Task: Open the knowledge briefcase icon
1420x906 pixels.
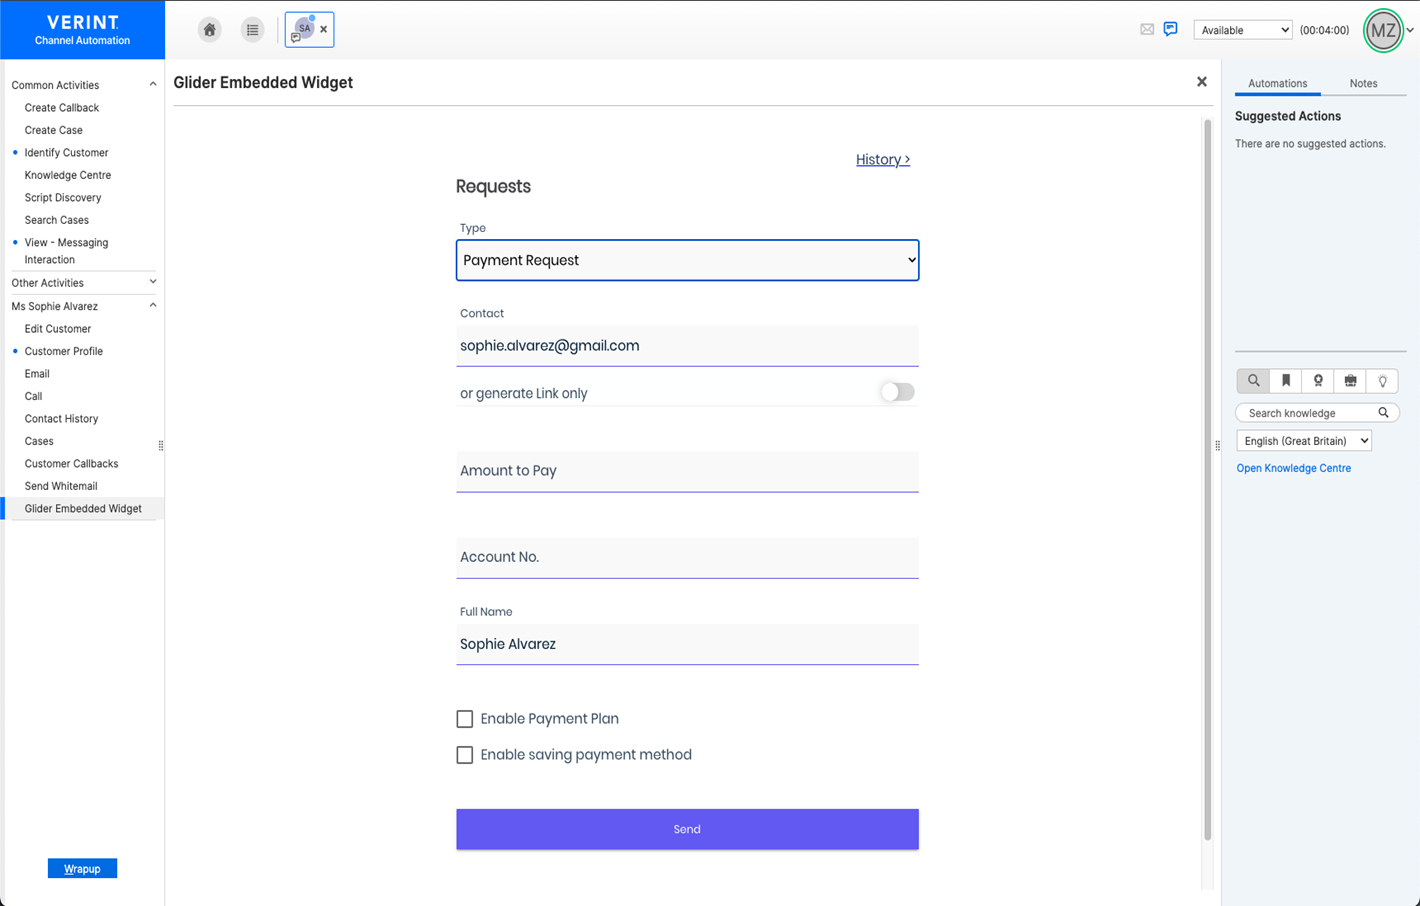Action: click(x=1350, y=381)
